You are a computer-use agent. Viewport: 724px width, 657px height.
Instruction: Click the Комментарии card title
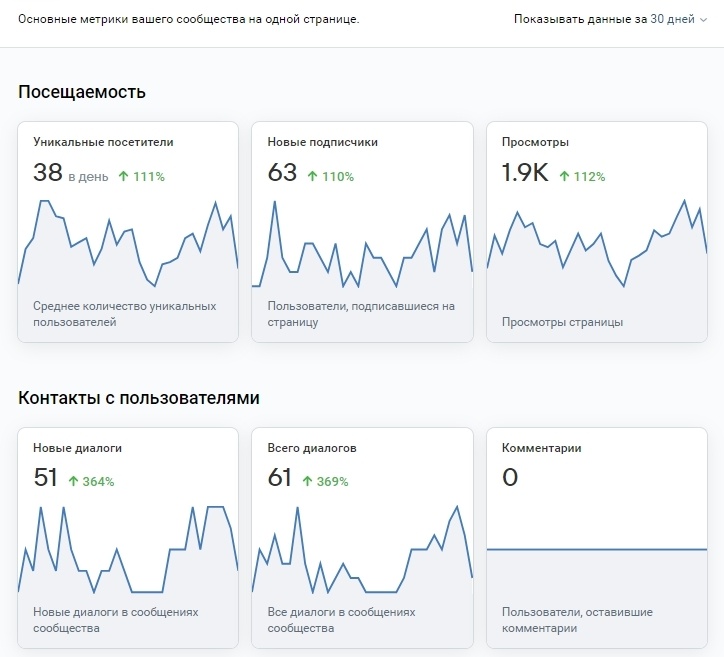click(x=542, y=448)
